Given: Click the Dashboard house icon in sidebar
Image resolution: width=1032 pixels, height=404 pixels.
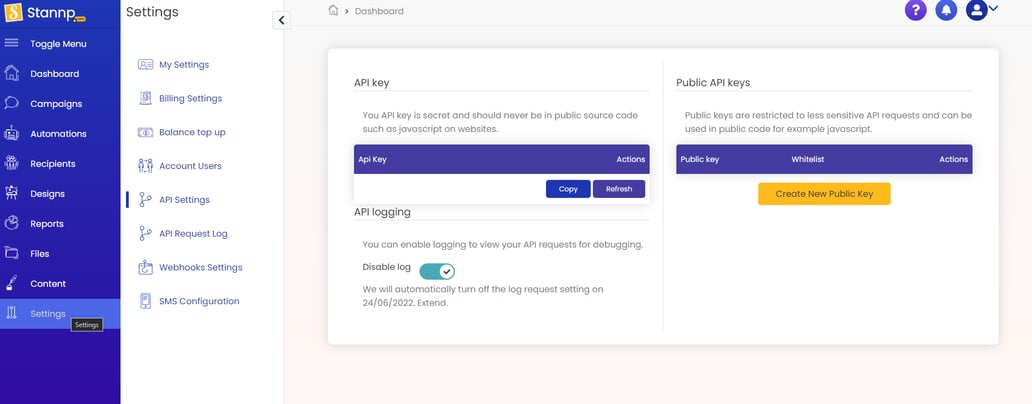Looking at the screenshot, I should pyautogui.click(x=12, y=73).
